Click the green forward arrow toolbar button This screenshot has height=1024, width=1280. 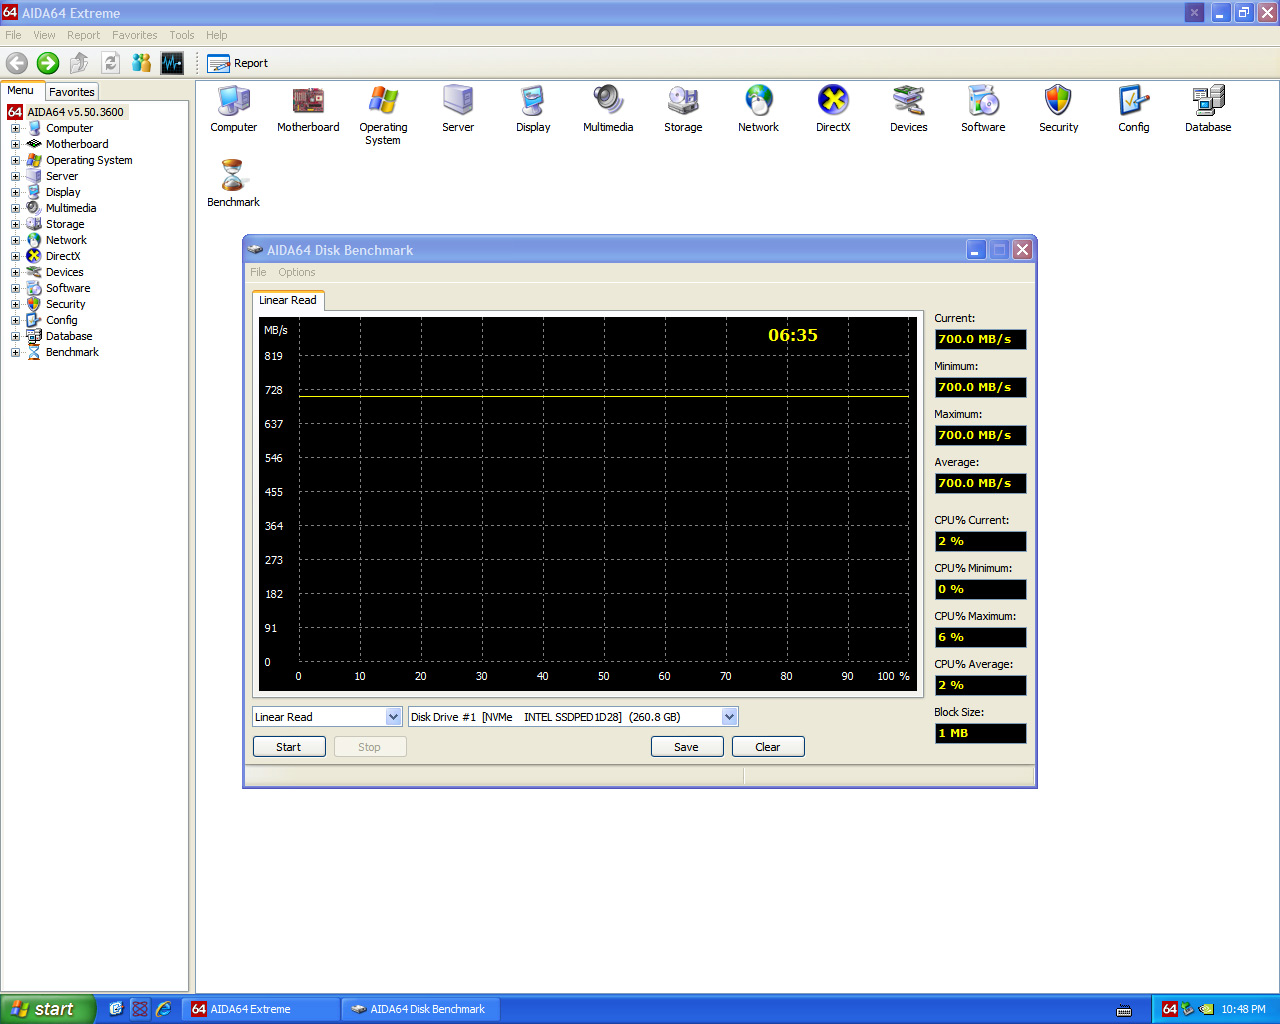pos(48,63)
